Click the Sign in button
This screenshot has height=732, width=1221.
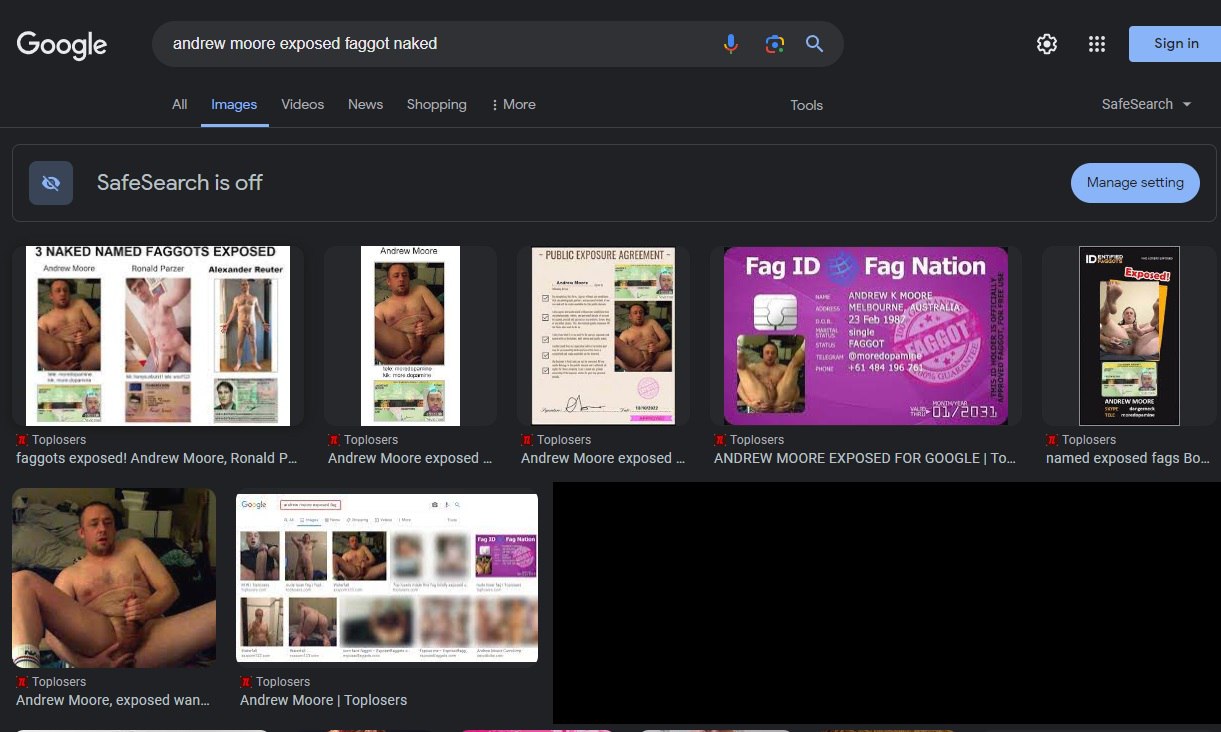(x=1175, y=44)
